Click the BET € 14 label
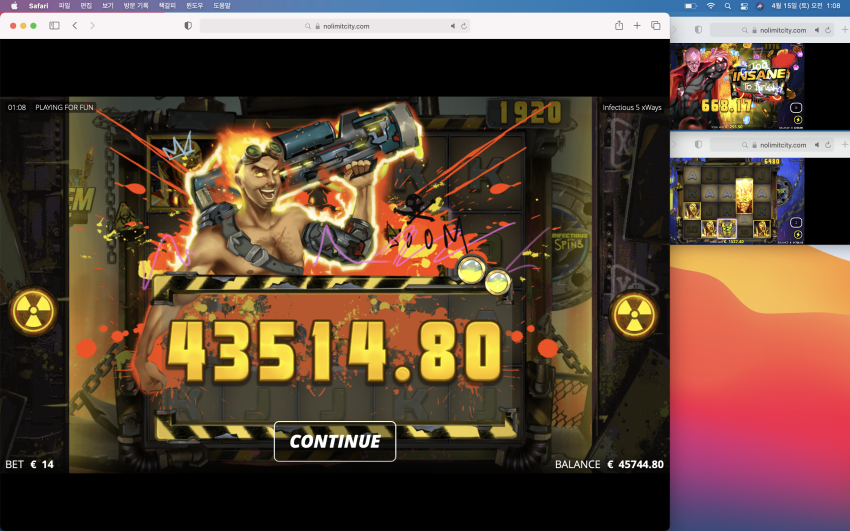850x531 pixels. point(30,464)
